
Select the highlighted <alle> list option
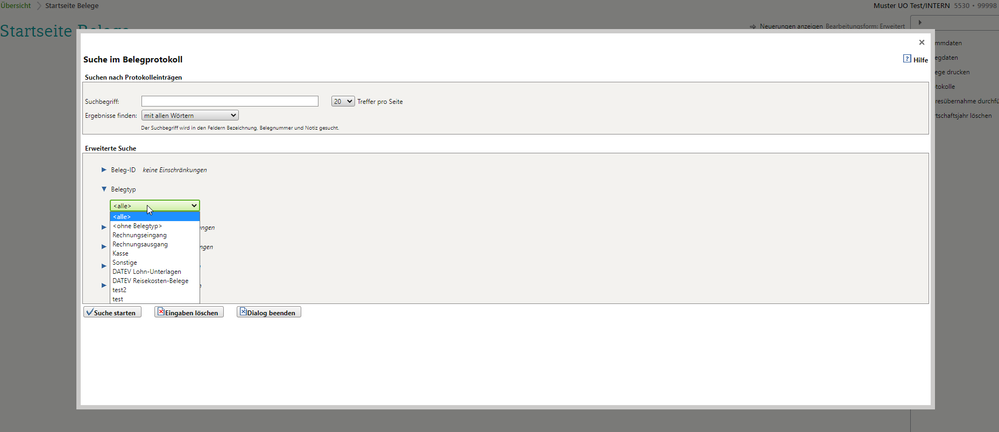pos(155,216)
